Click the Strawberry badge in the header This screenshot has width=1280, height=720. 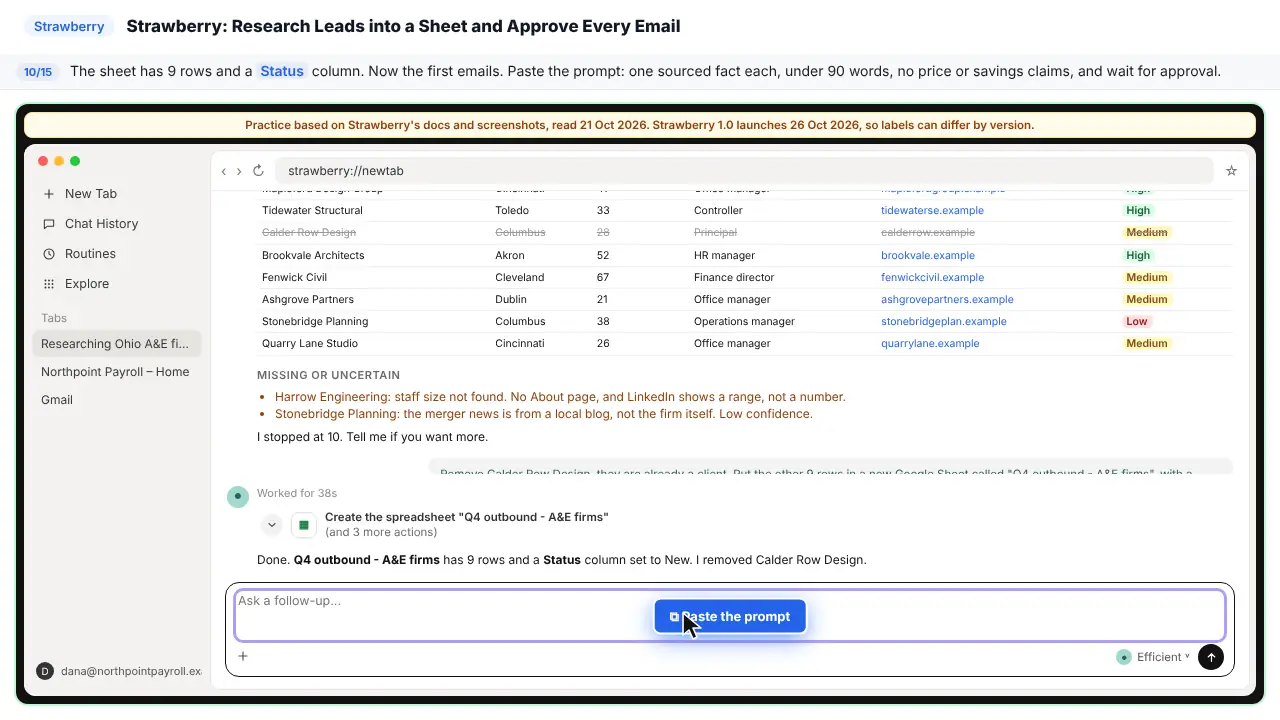[x=69, y=27]
